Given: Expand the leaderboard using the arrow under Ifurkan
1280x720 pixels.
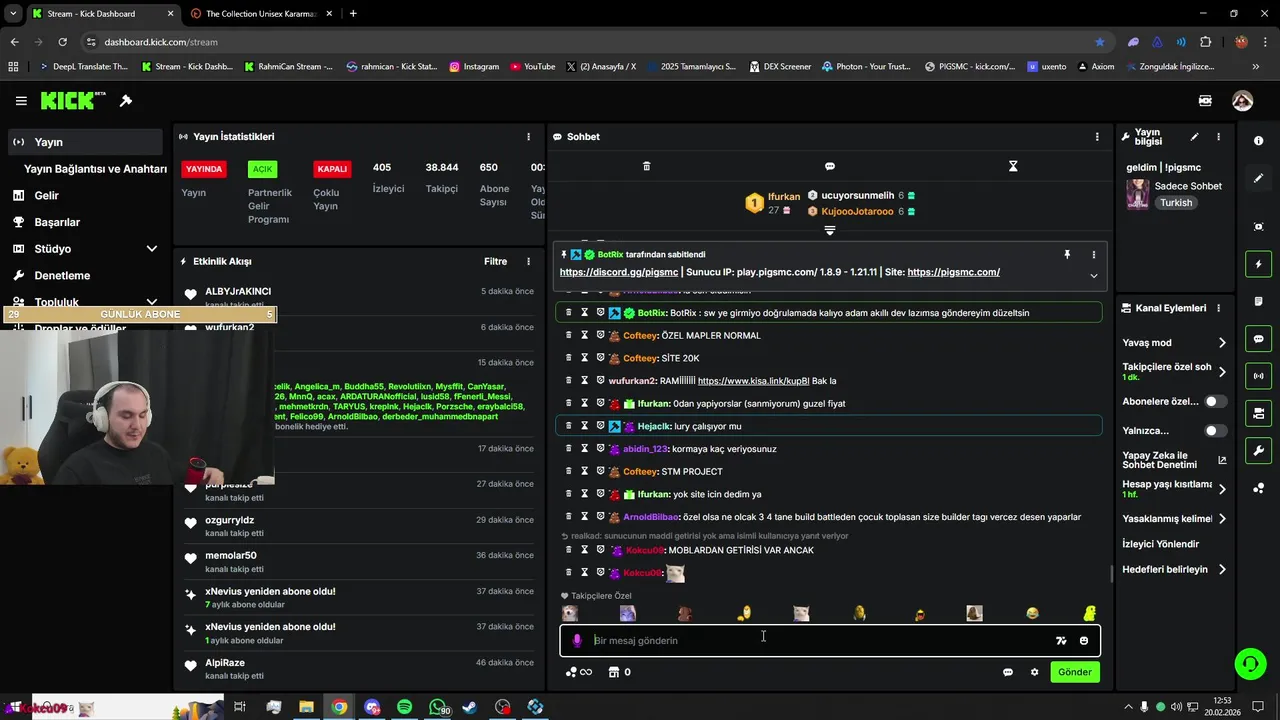Looking at the screenshot, I should 829,230.
